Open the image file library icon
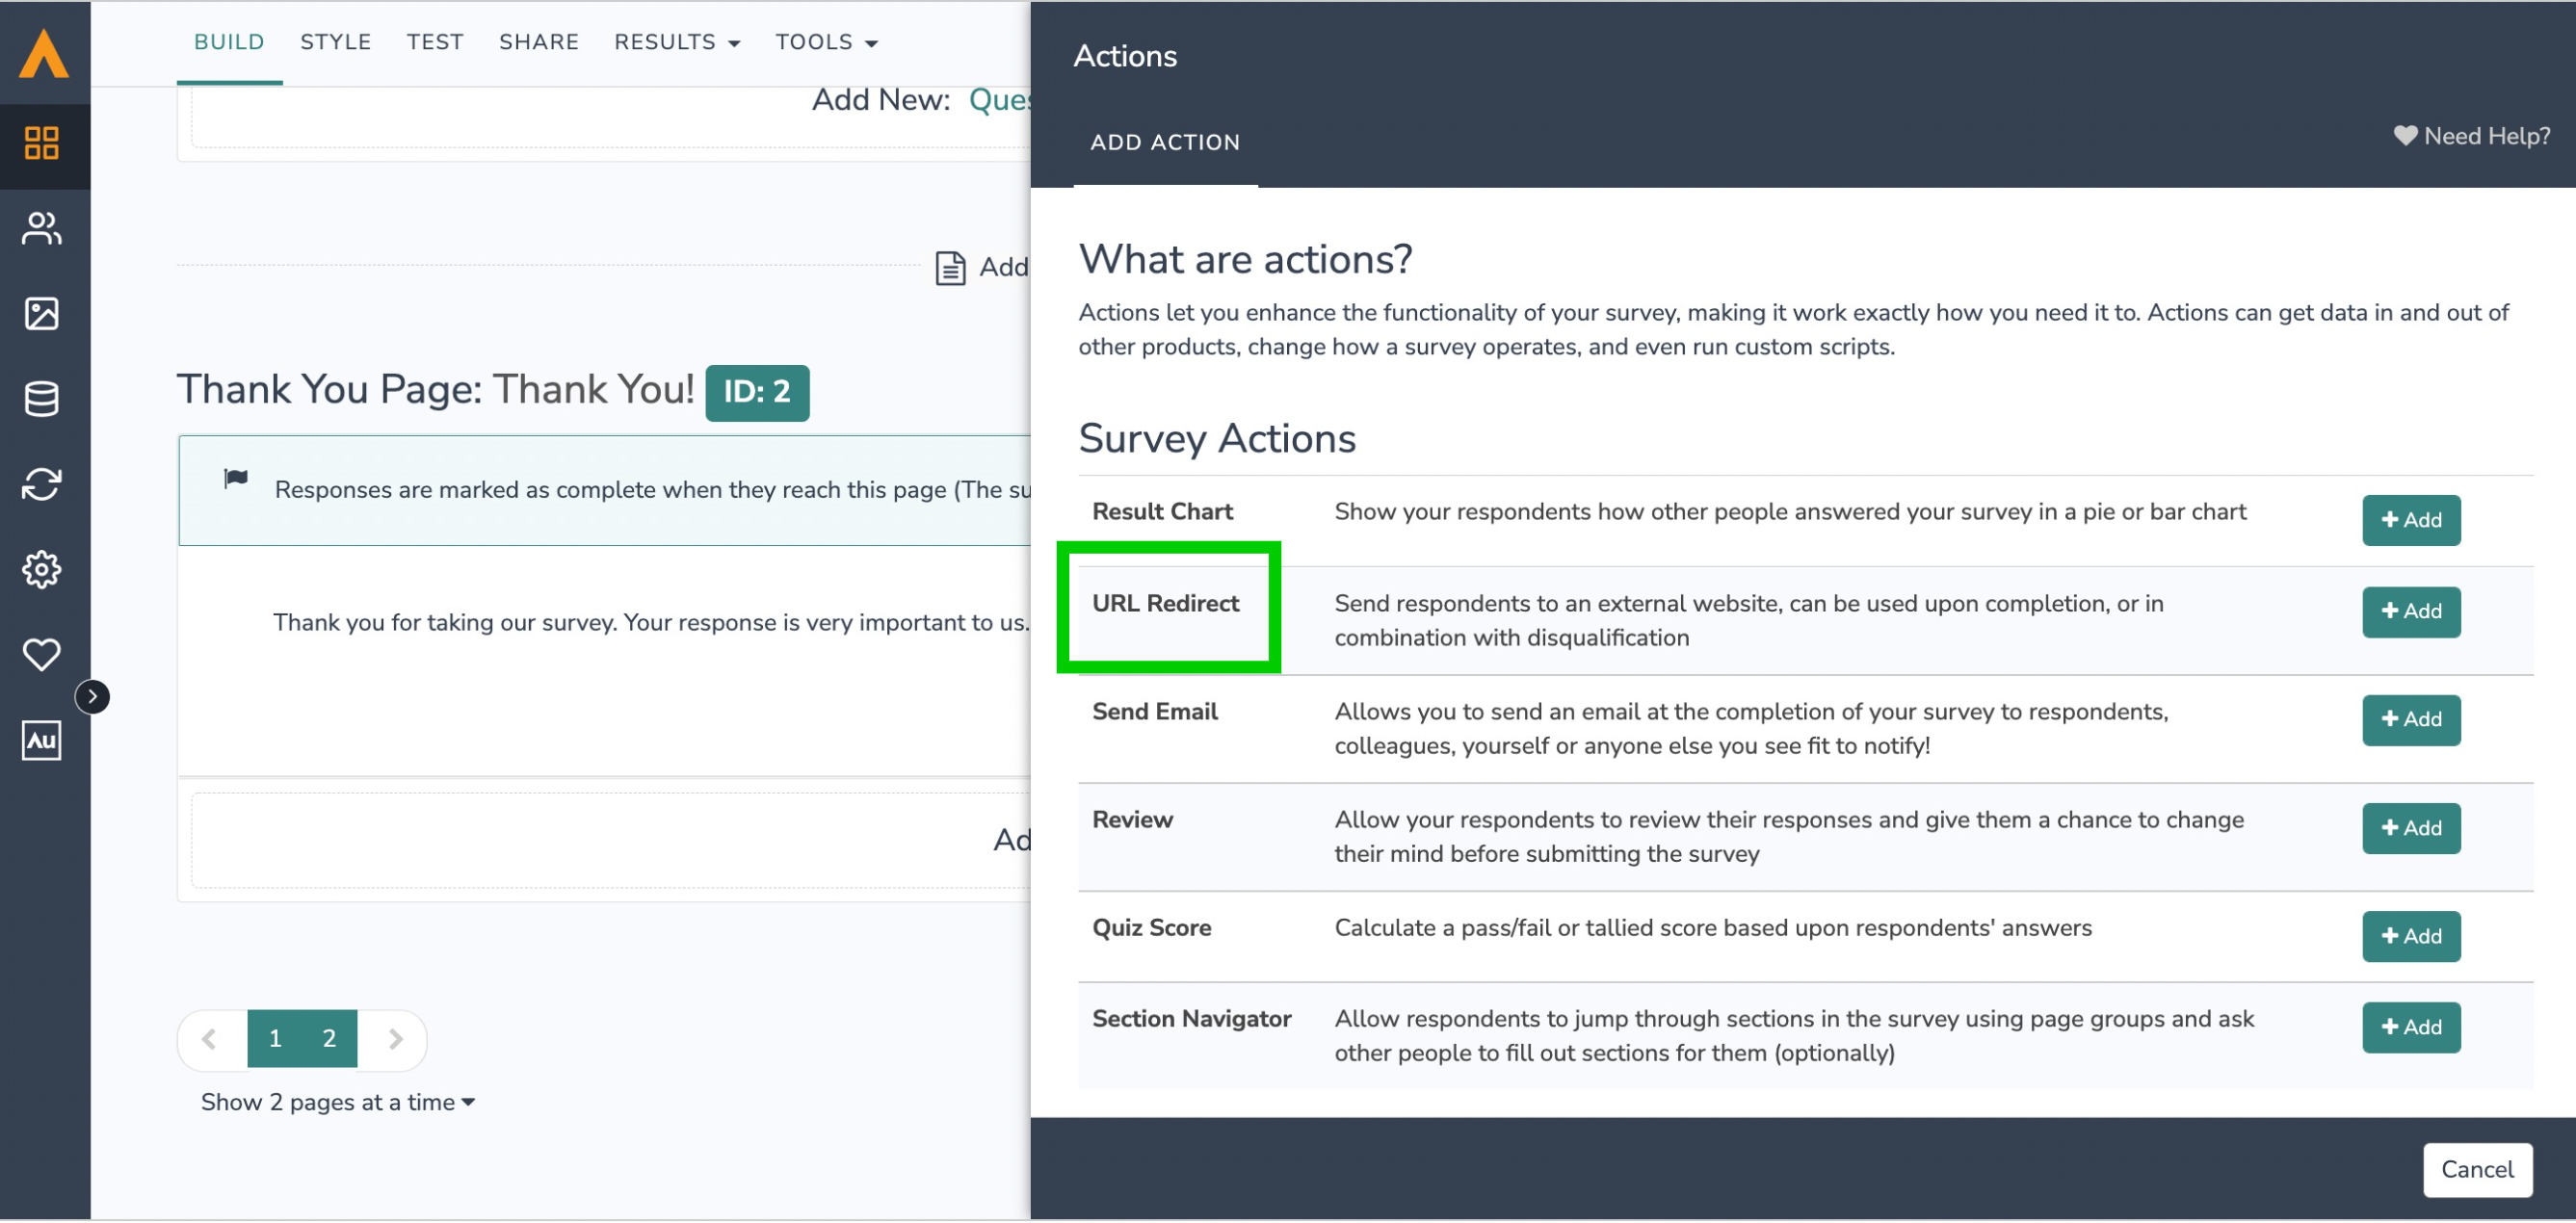Screen dimensions: 2576x1223 43,313
